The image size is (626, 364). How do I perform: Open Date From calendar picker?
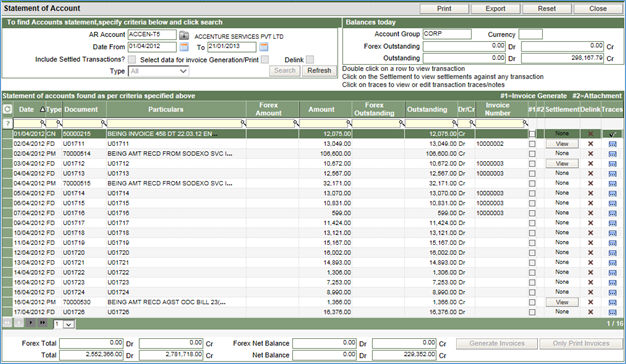coord(184,47)
